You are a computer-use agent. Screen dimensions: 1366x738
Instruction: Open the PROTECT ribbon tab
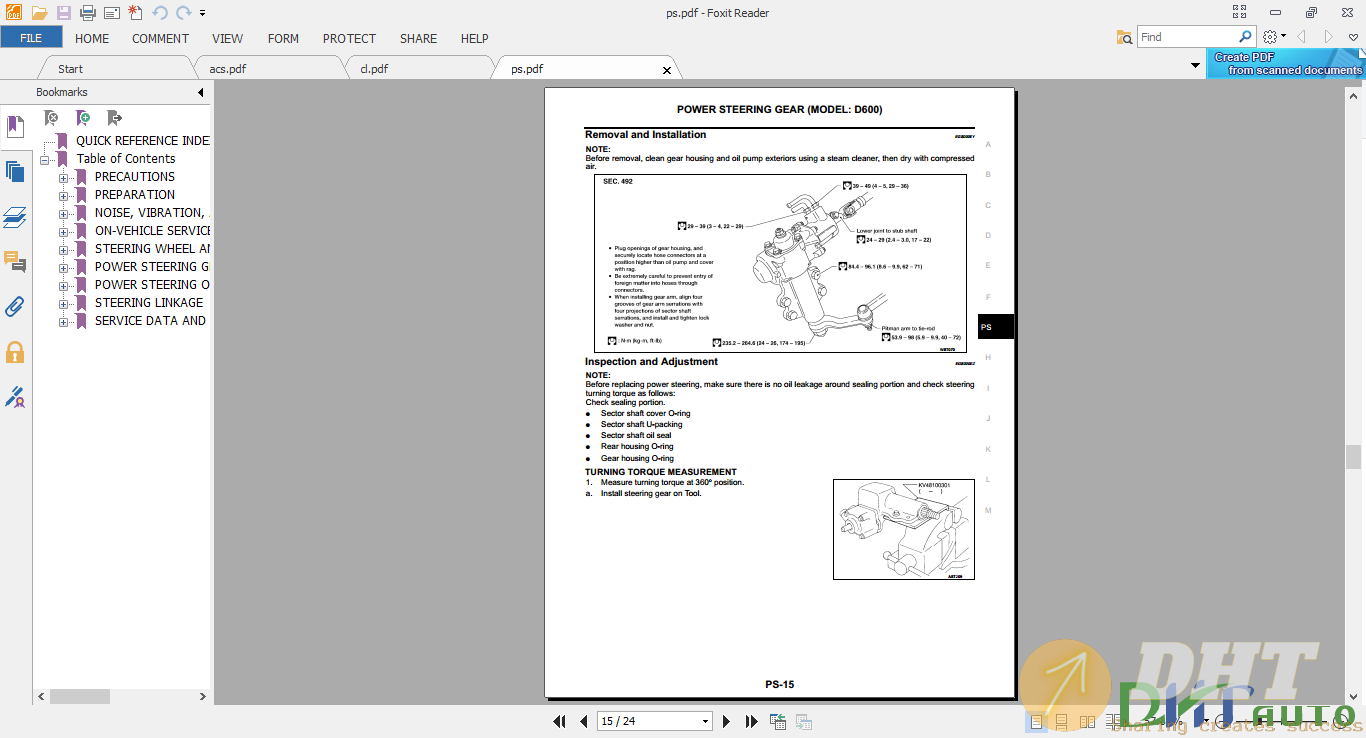349,38
